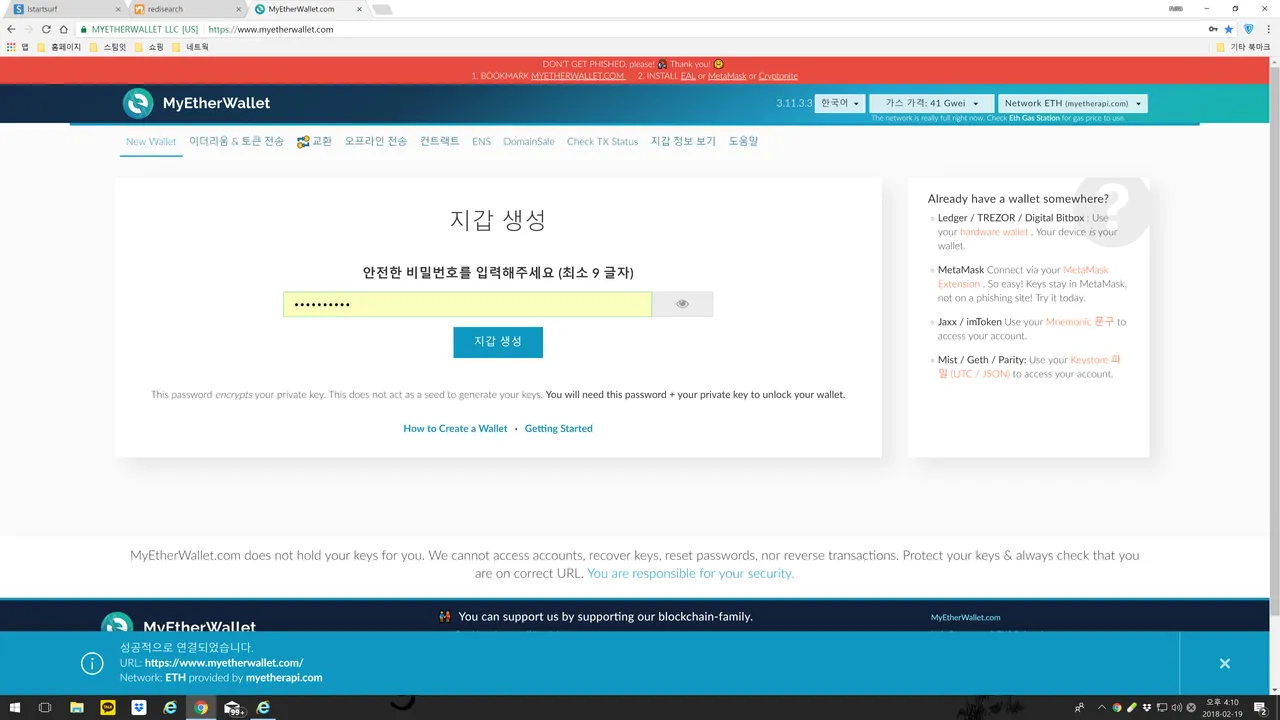Click the Mnemonic 문구 link

[x=1080, y=322]
